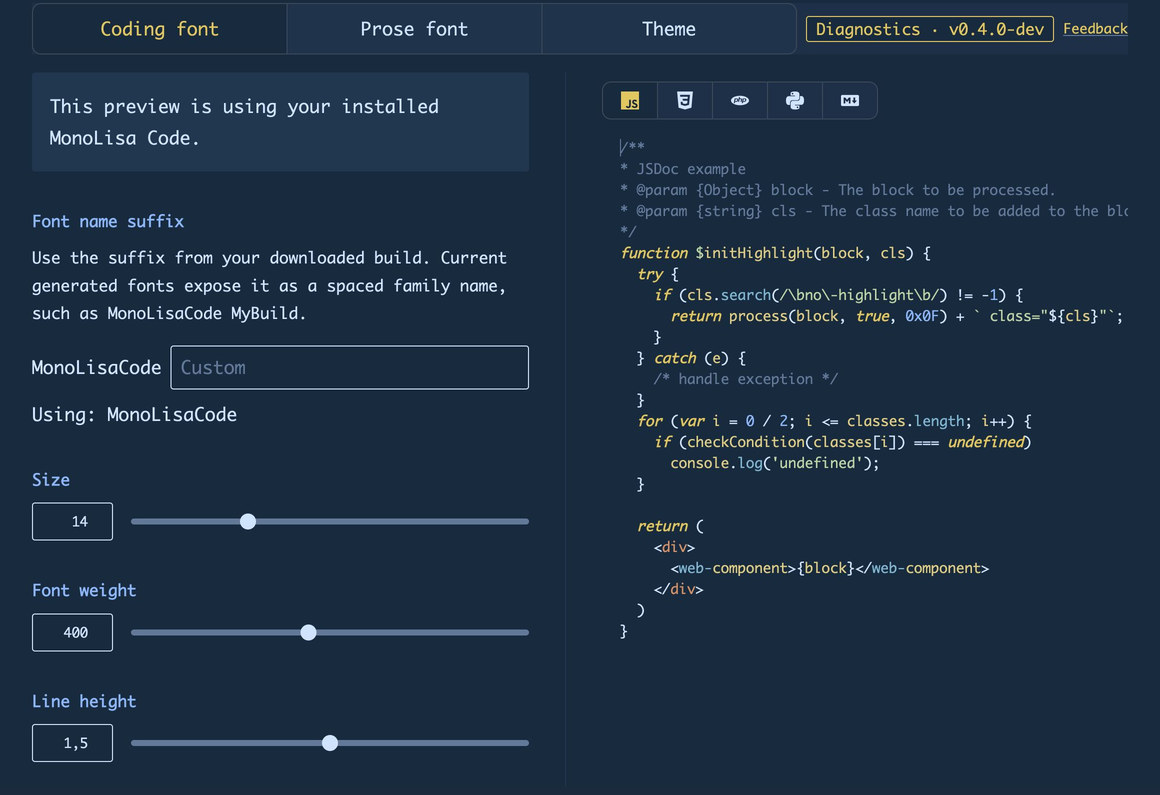Screen dimensions: 1160x795
Task: Click the 'MonoLisaCode' prefix label
Action: 96,368
